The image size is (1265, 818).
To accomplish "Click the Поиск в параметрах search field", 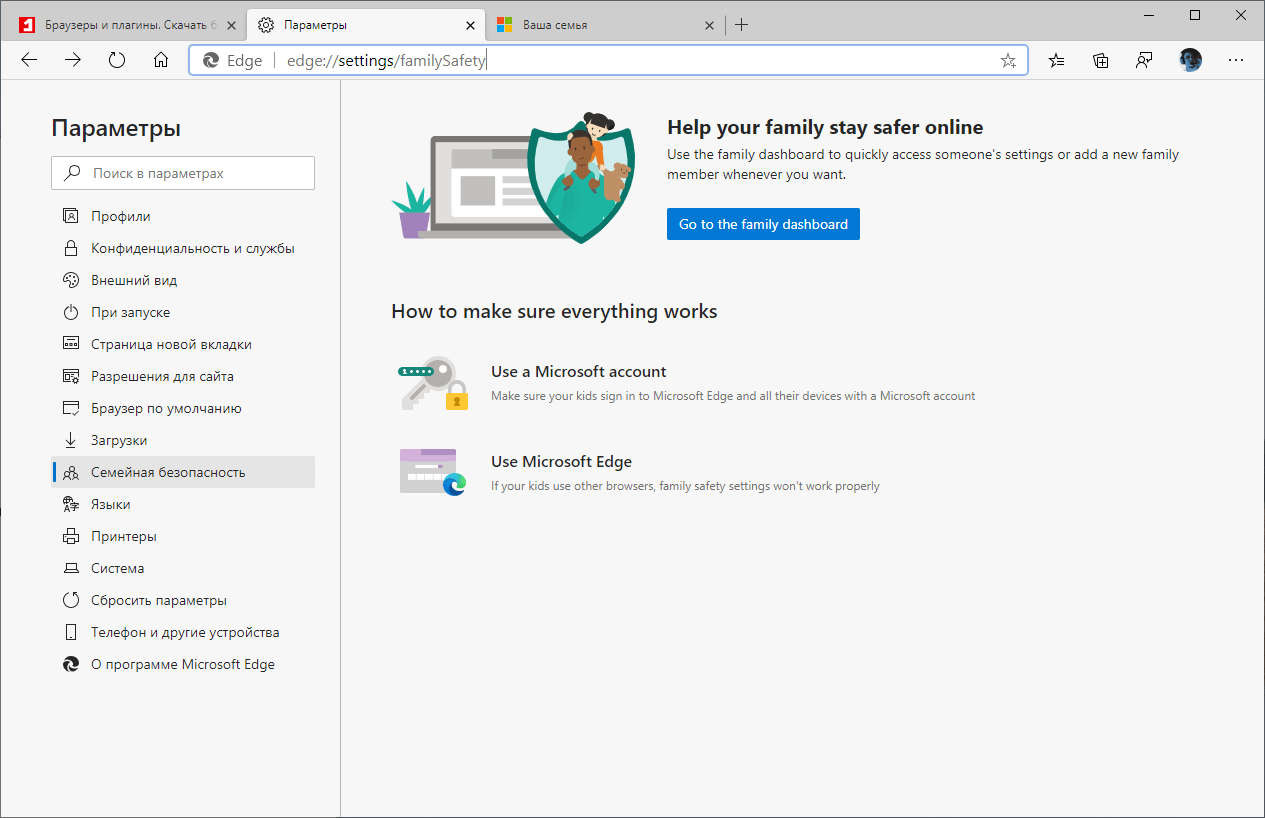I will tap(183, 172).
